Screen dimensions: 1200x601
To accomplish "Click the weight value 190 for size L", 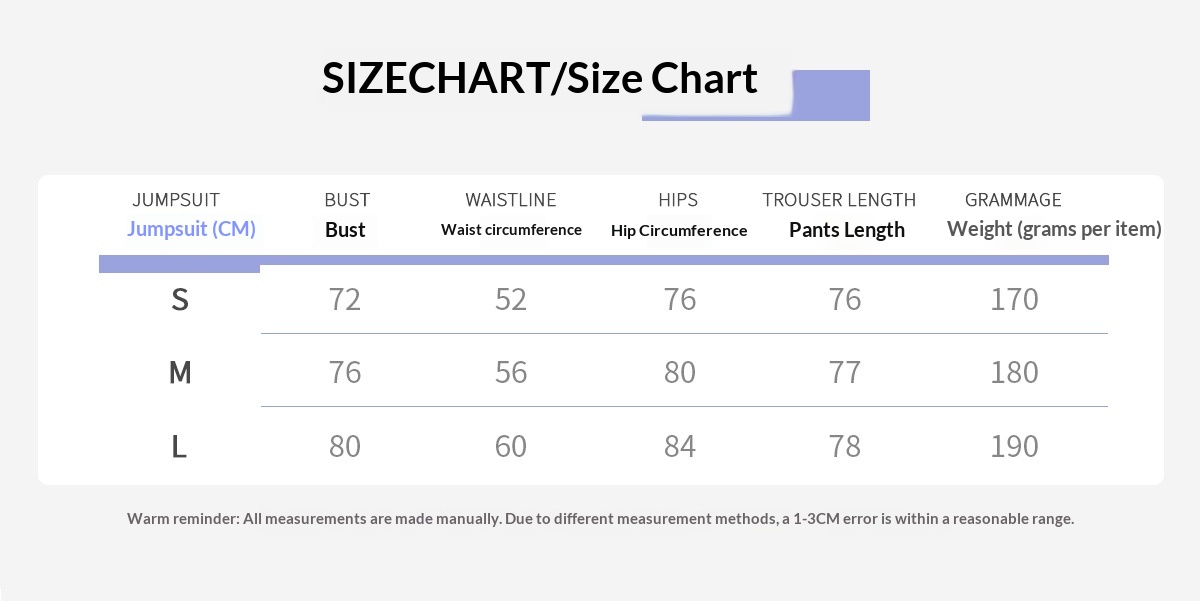I will click(x=1014, y=446).
